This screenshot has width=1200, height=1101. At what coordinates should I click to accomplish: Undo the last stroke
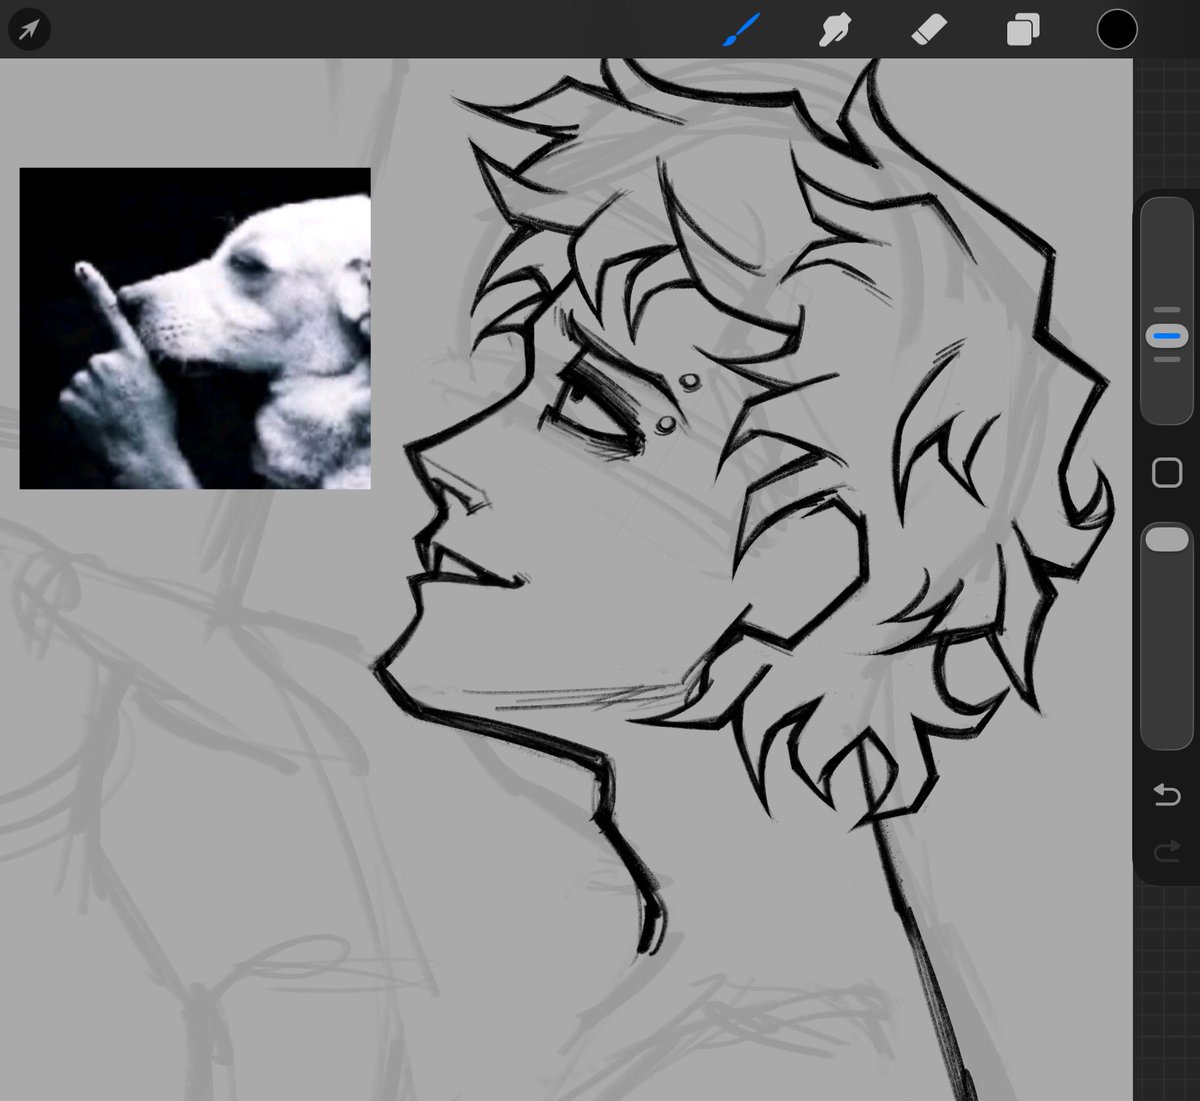[1167, 795]
